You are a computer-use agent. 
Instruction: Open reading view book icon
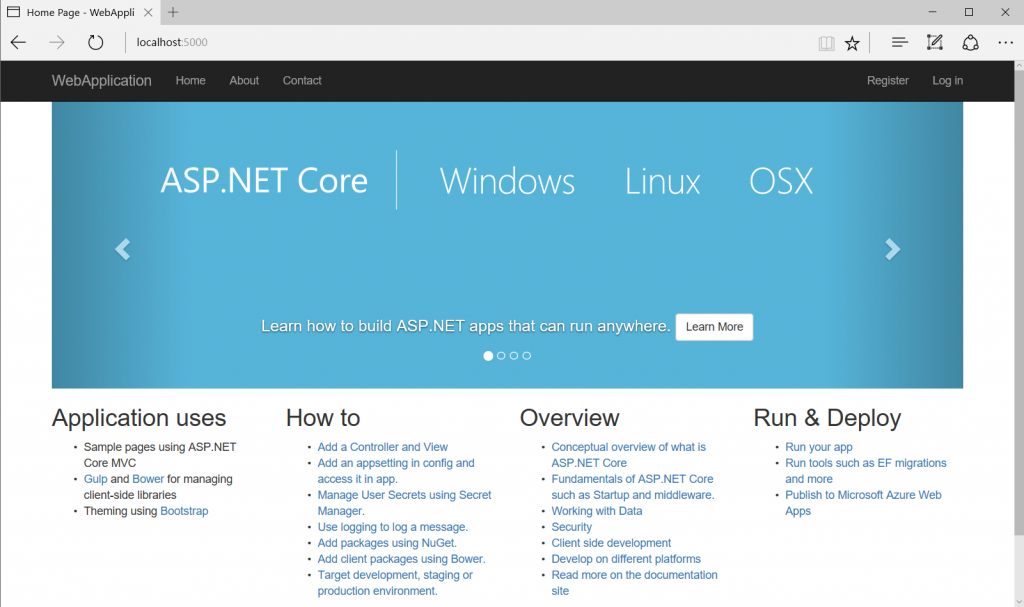coord(826,43)
